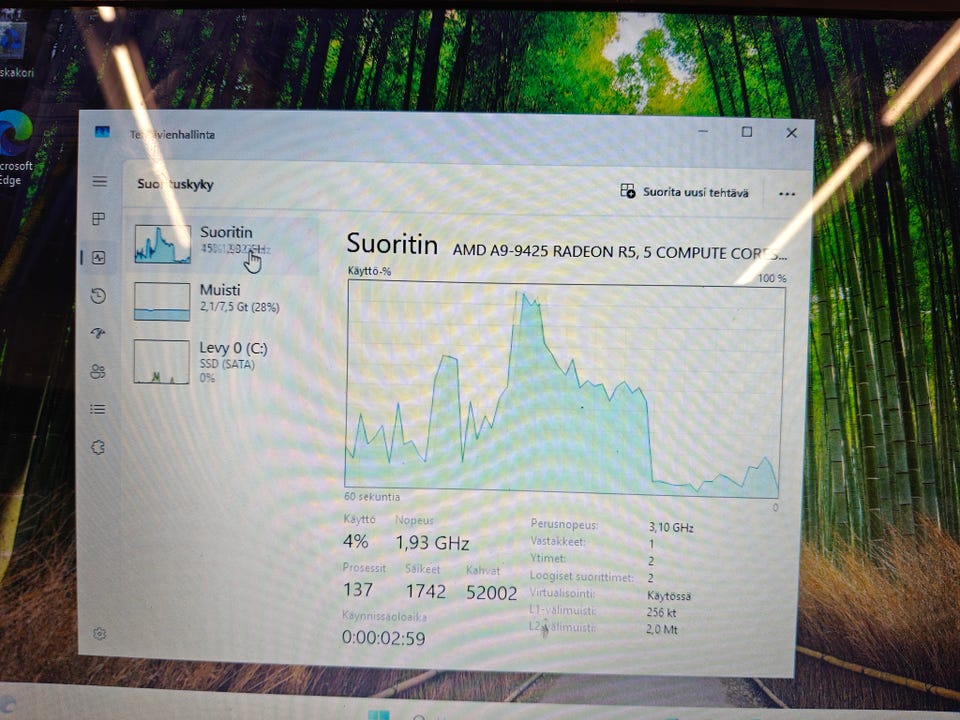Click the 1742 threads value
The height and width of the screenshot is (720, 960).
[426, 591]
